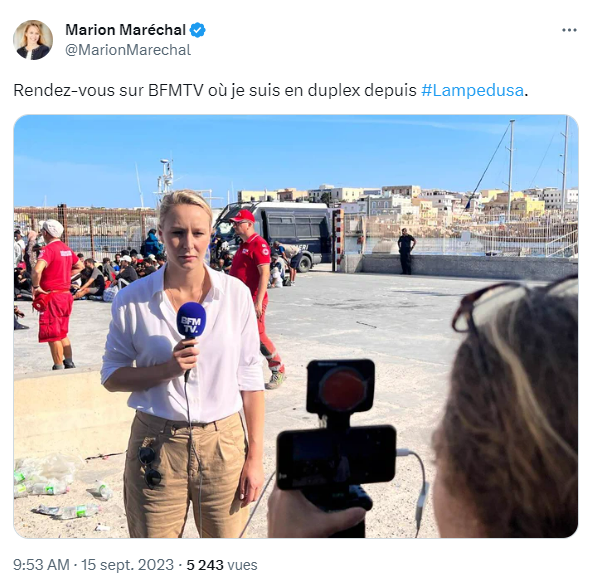Screen dimensions: 594x580
Task: Click the blue verified checkmark badge
Action: point(197,30)
